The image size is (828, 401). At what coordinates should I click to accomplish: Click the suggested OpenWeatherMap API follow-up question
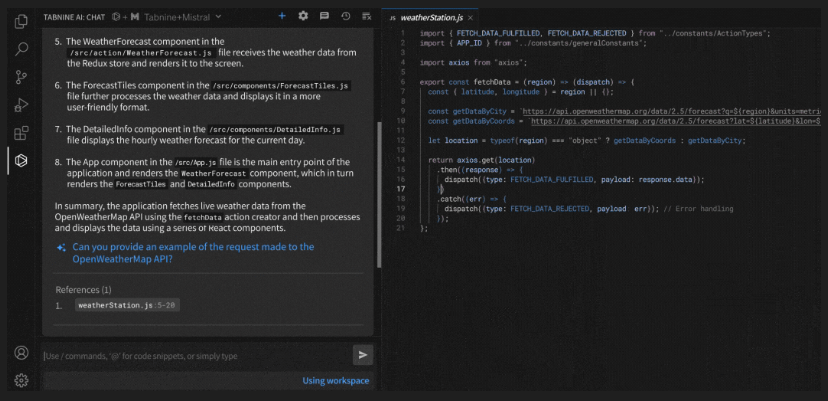(192, 252)
